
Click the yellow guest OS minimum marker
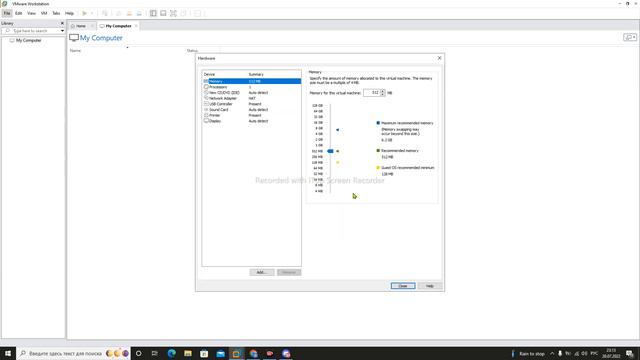338,162
